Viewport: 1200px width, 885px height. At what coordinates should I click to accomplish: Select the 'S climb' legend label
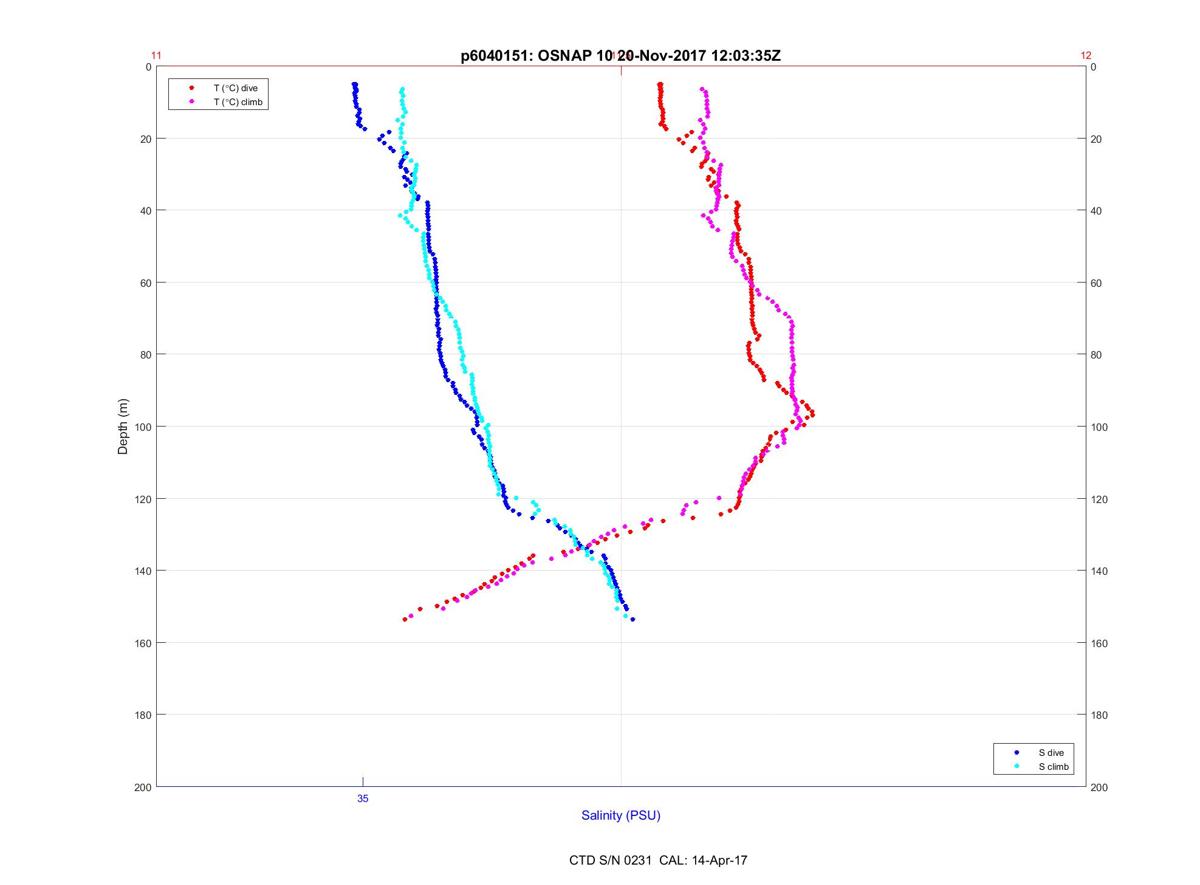click(1053, 766)
